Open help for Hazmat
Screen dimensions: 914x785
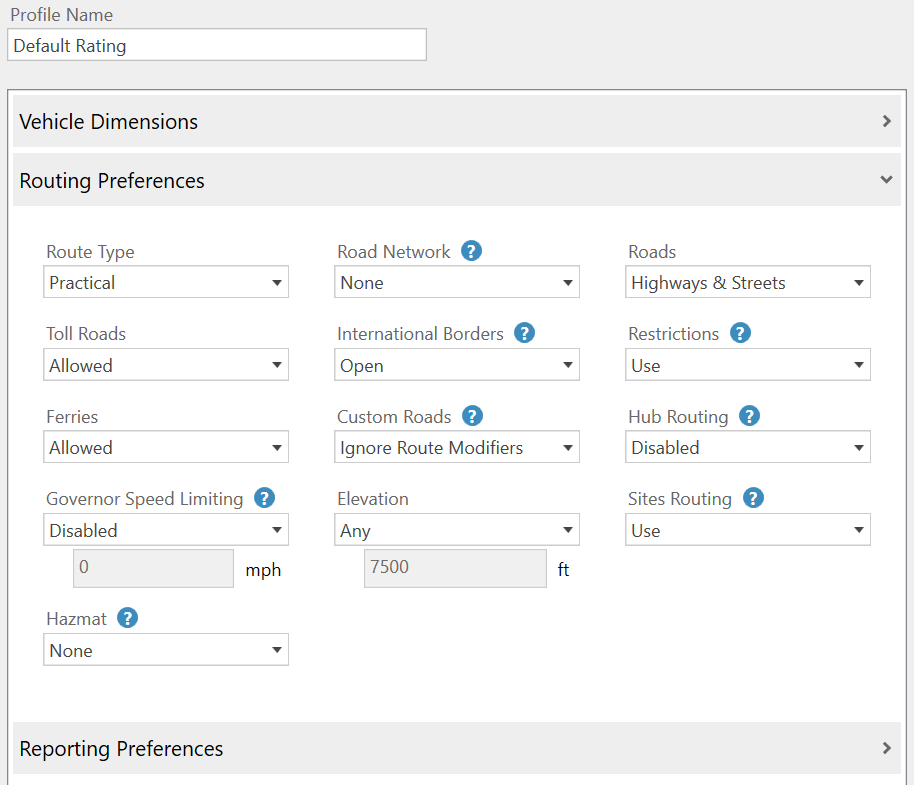(x=127, y=618)
